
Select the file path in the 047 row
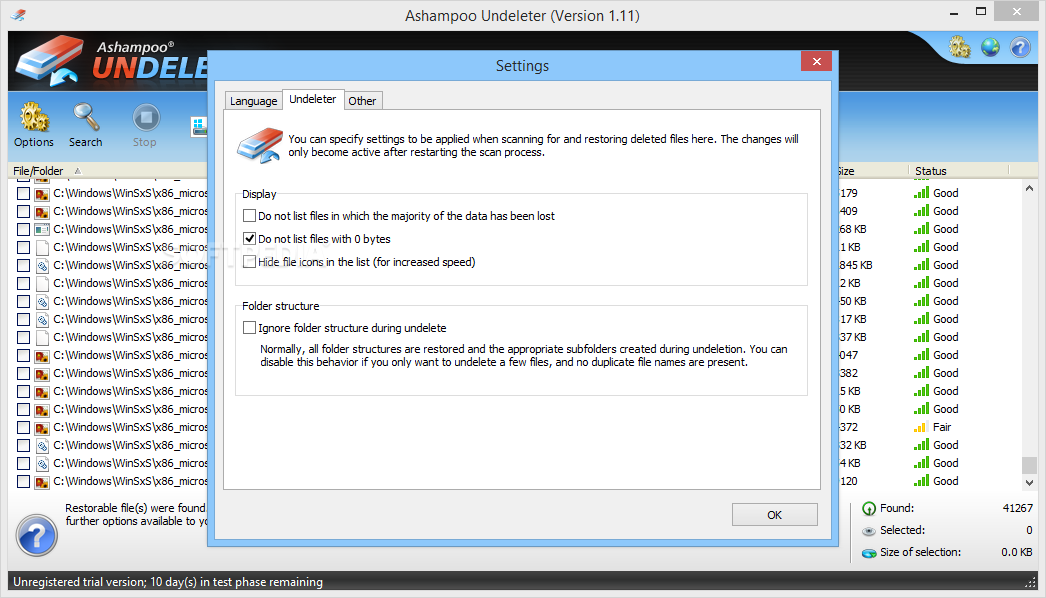130,355
